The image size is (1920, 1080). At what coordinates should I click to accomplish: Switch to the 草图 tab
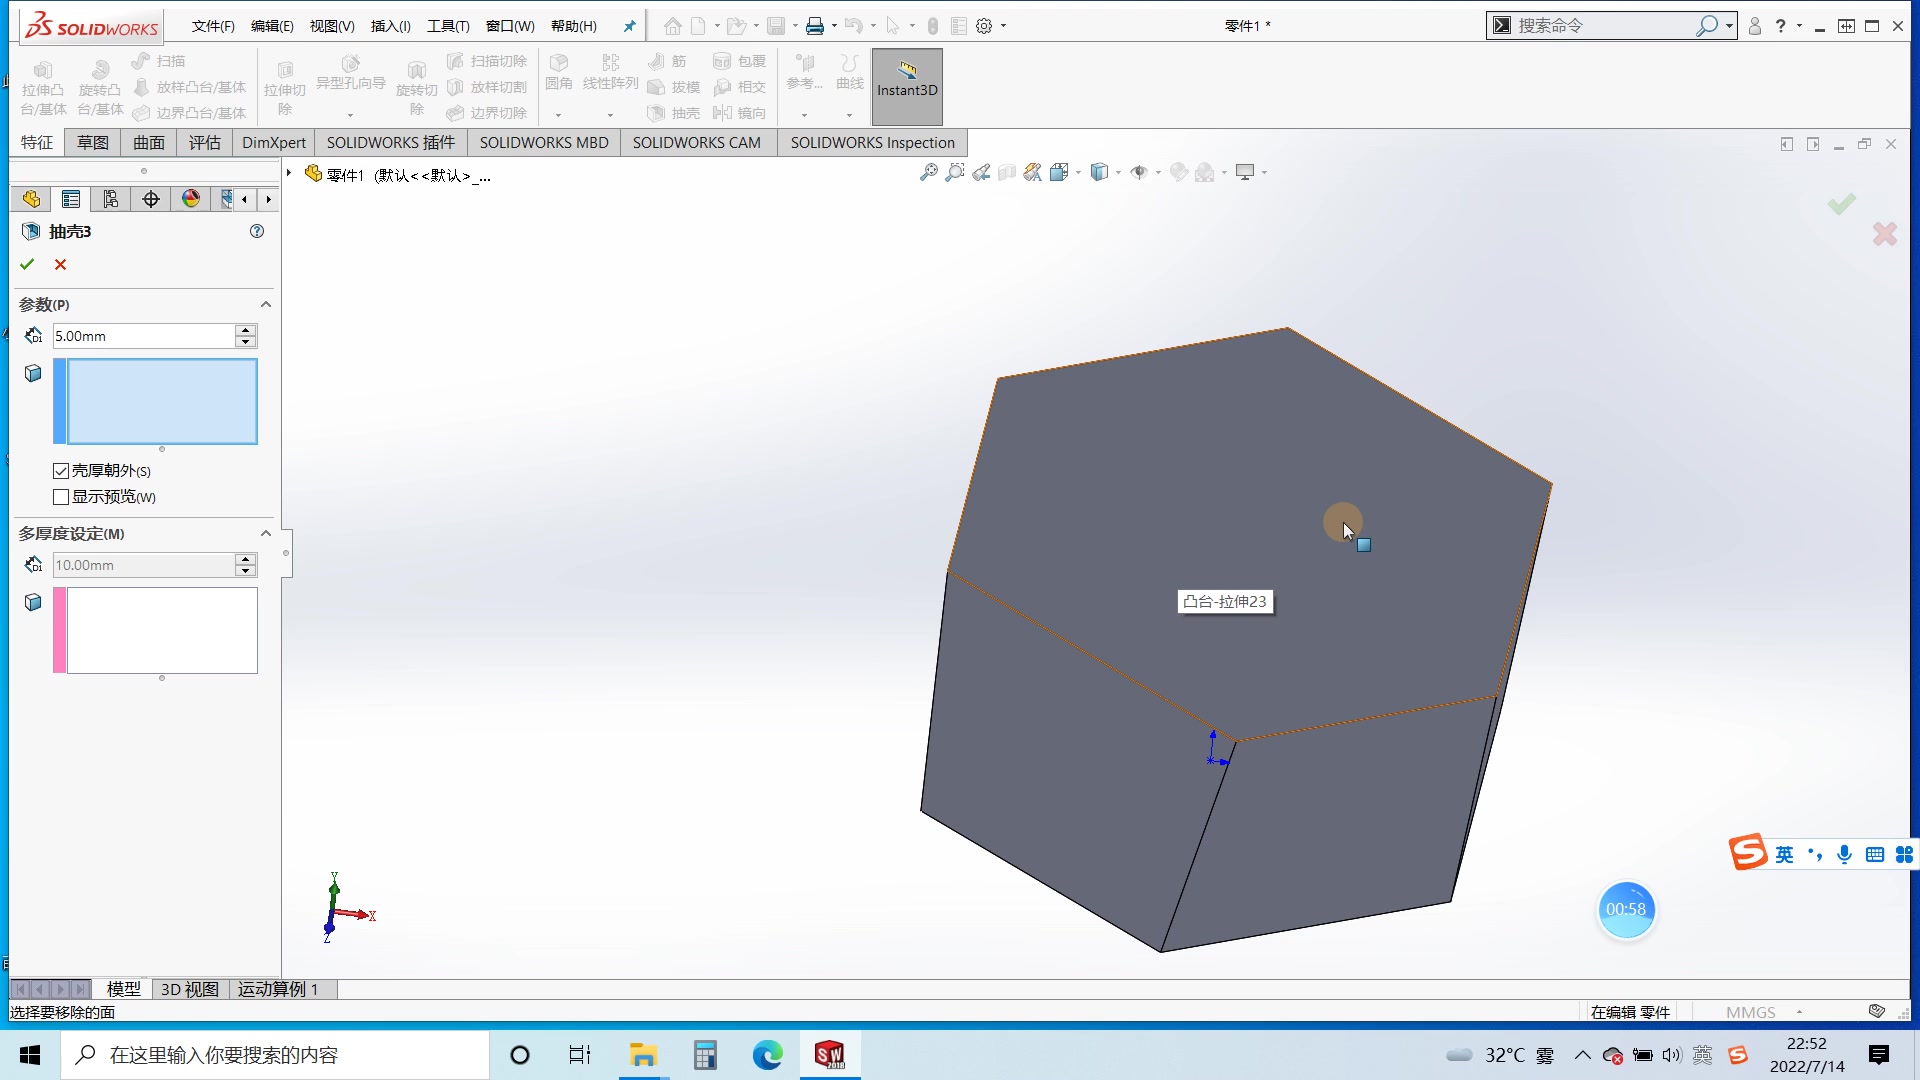(93, 142)
